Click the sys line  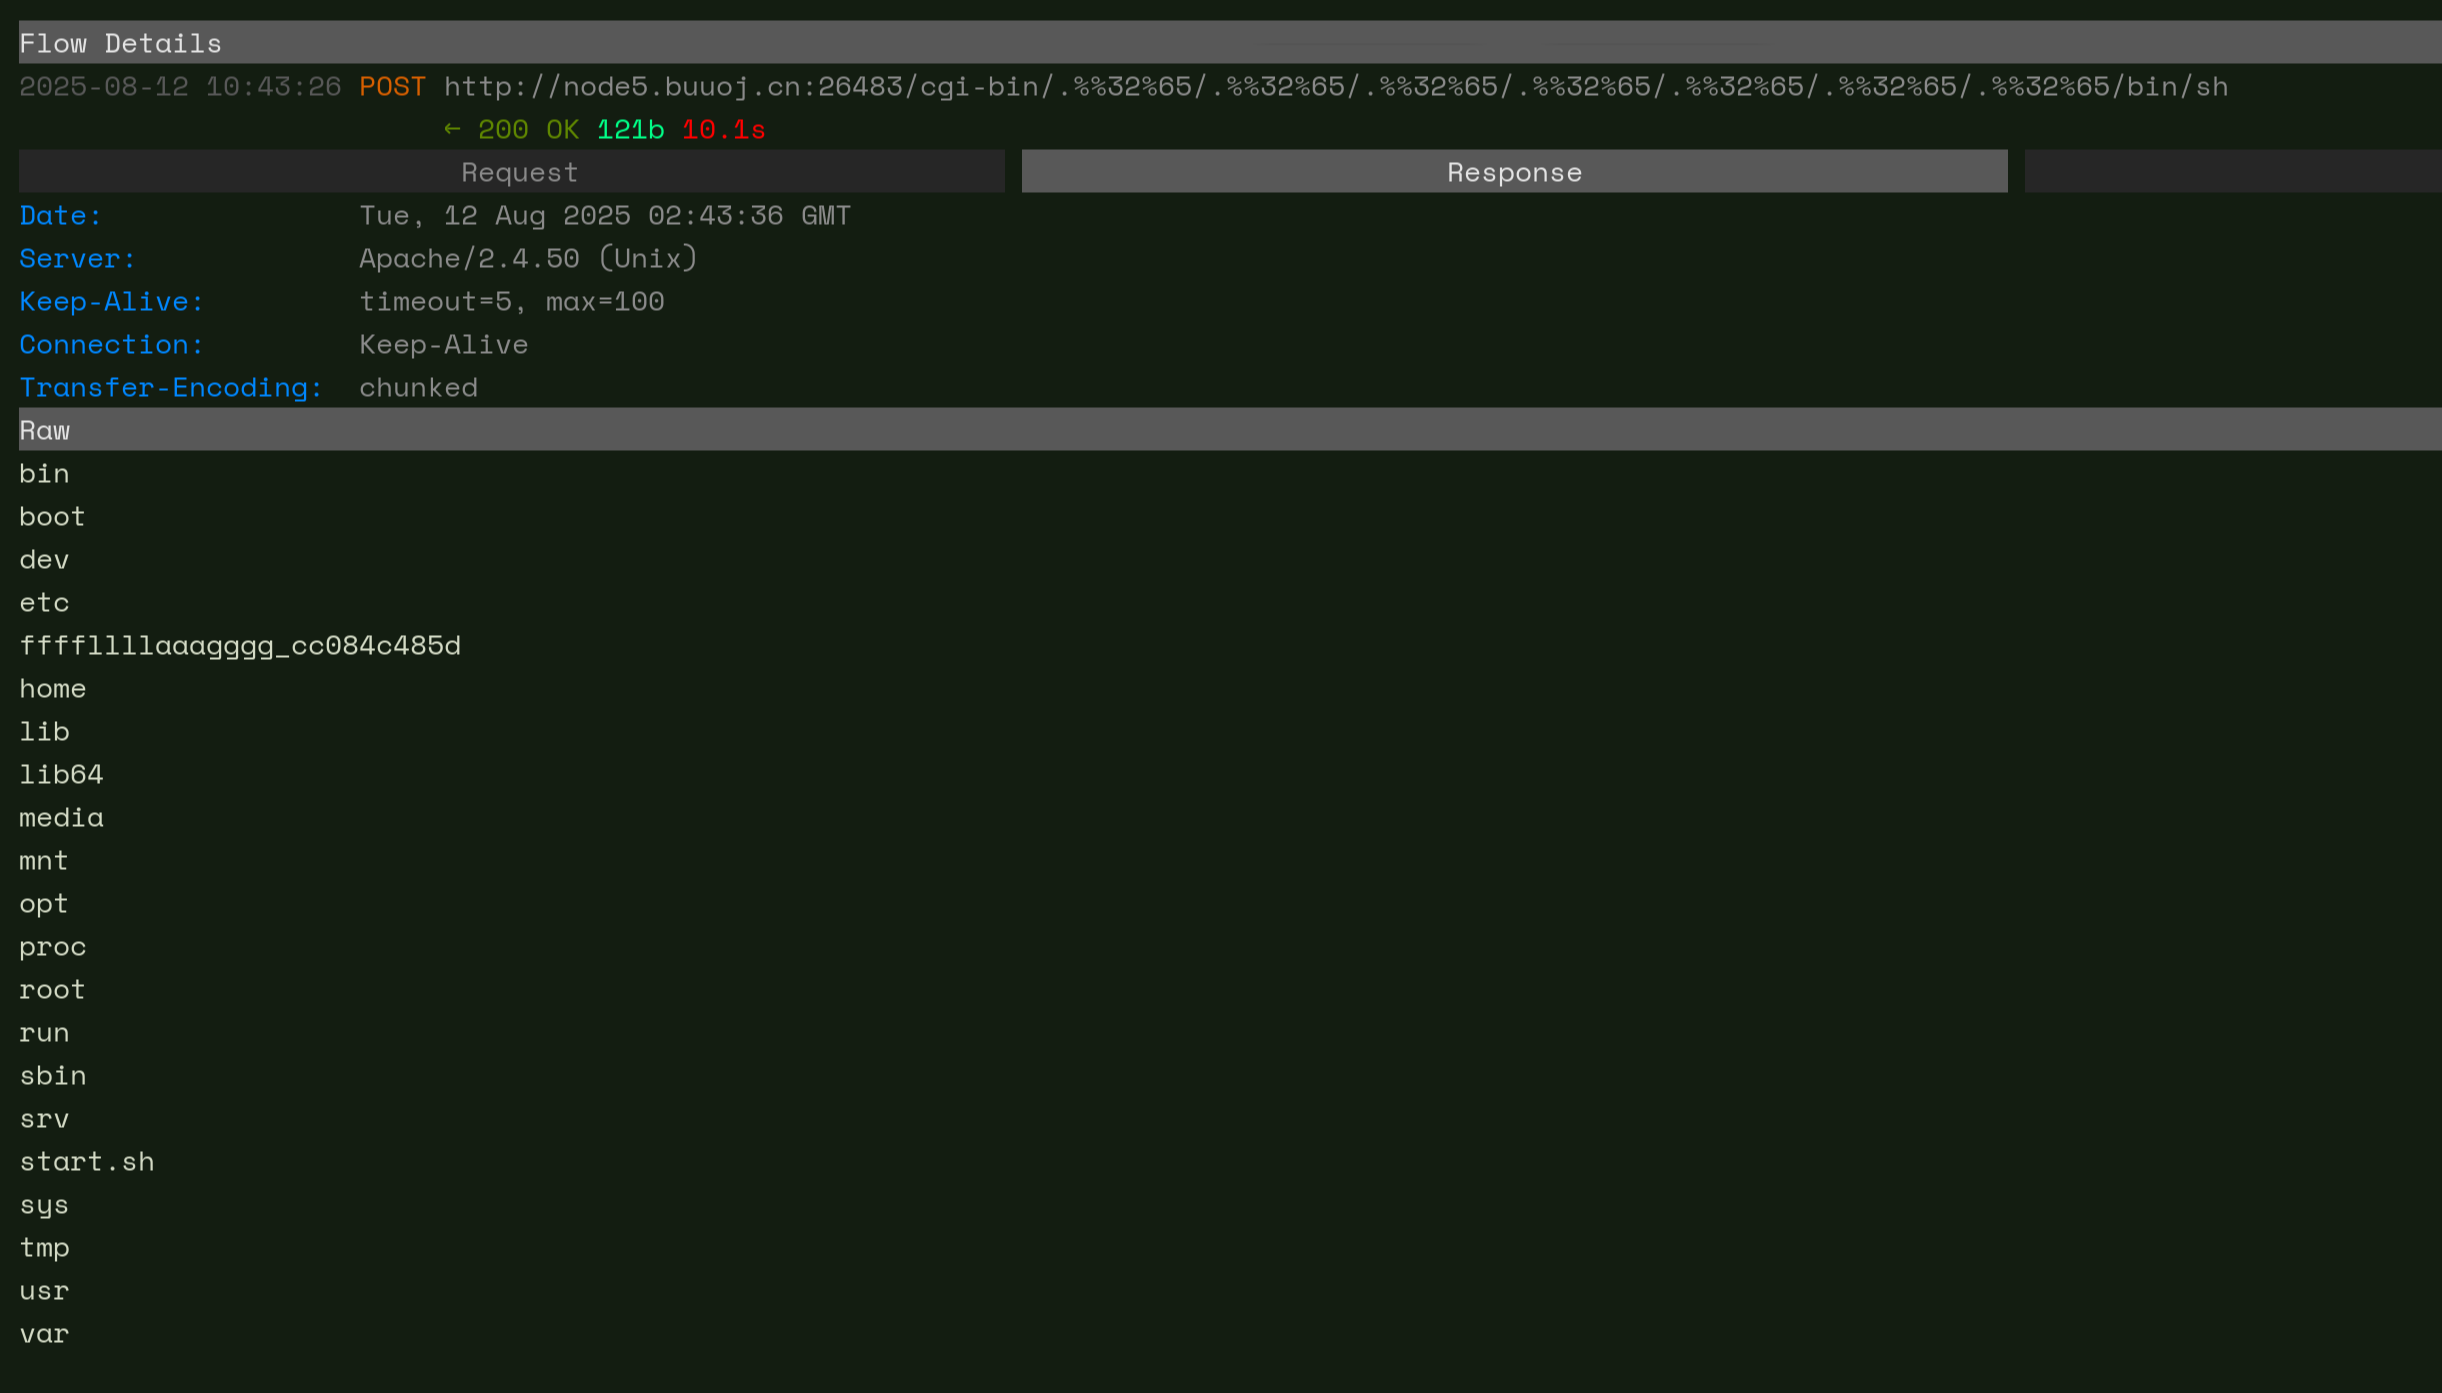(x=44, y=1206)
